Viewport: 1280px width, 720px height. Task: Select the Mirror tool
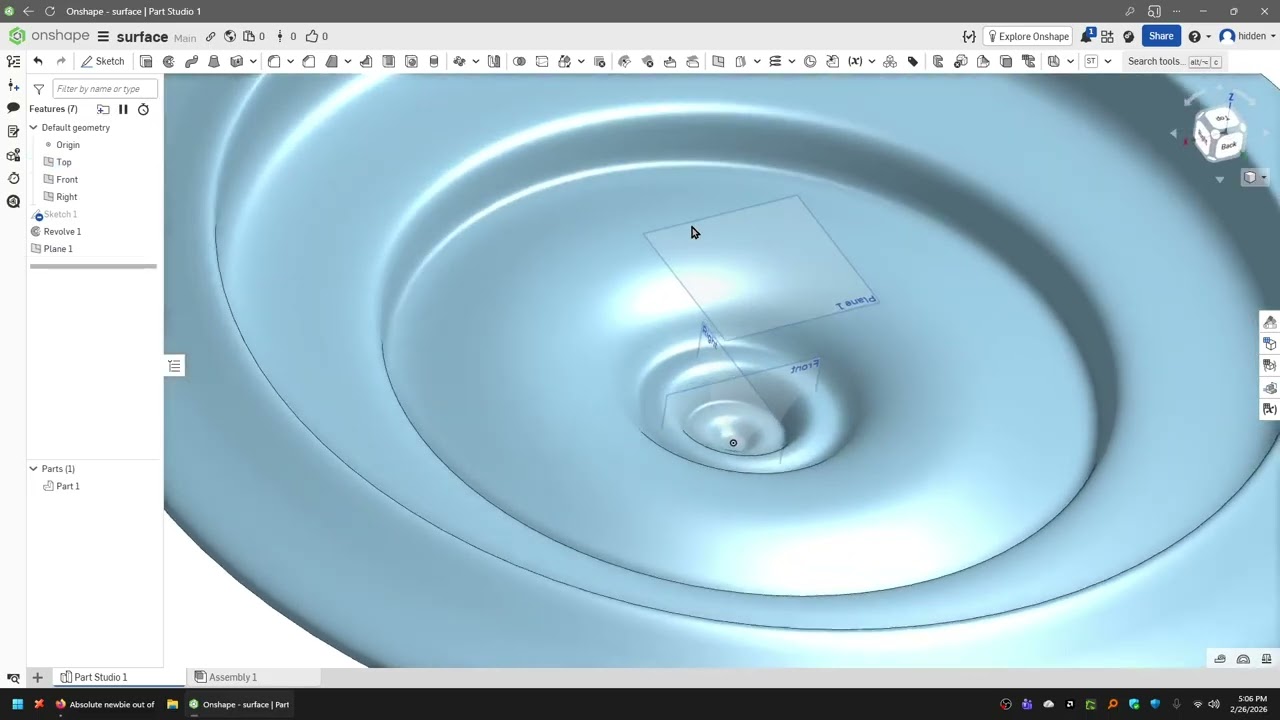pos(494,61)
